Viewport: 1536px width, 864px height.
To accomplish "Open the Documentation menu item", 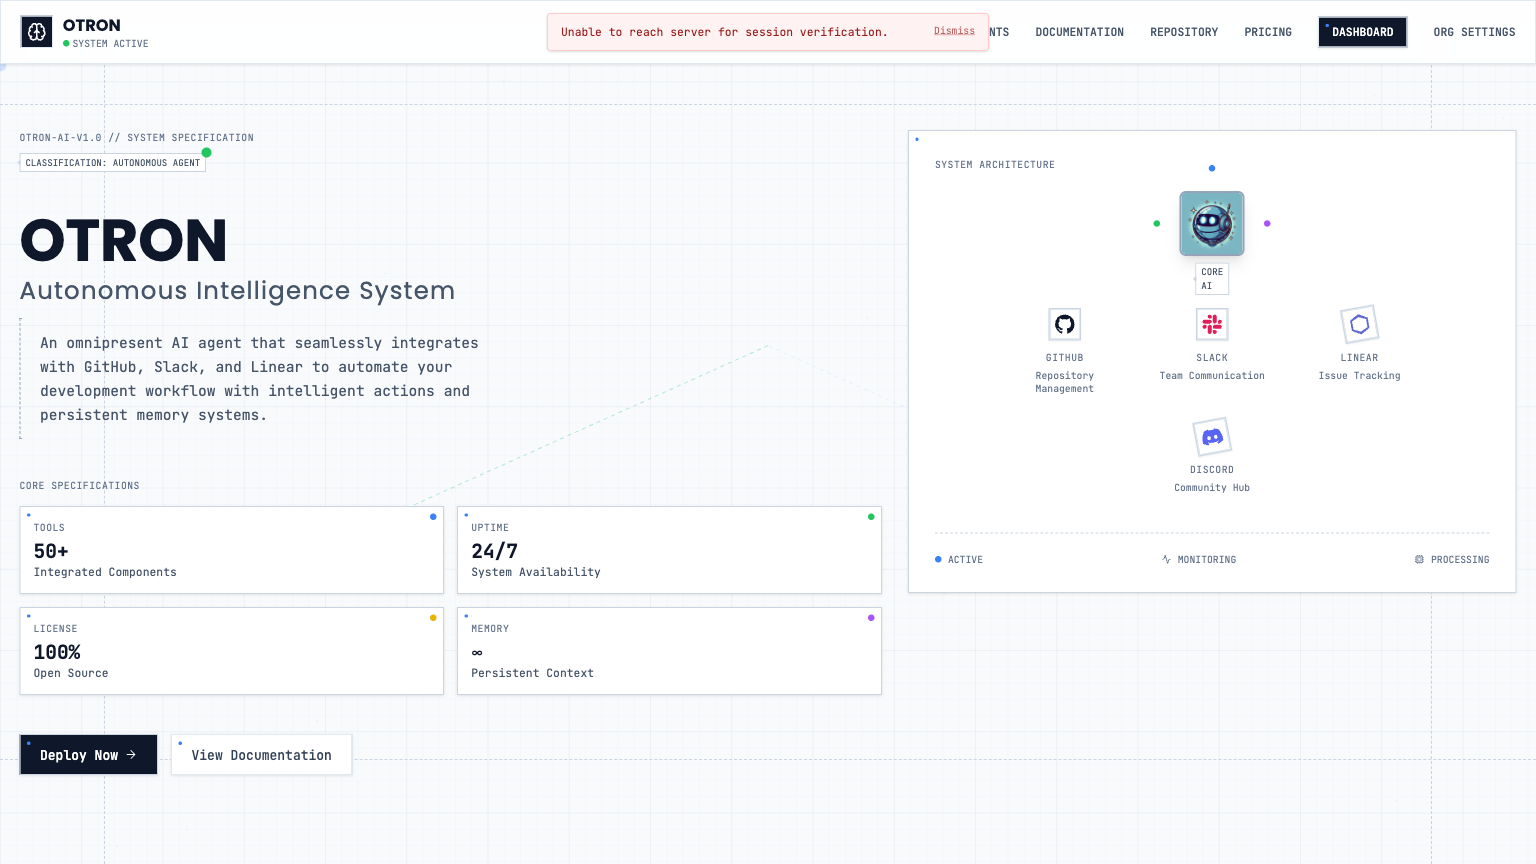I will (x=1079, y=32).
